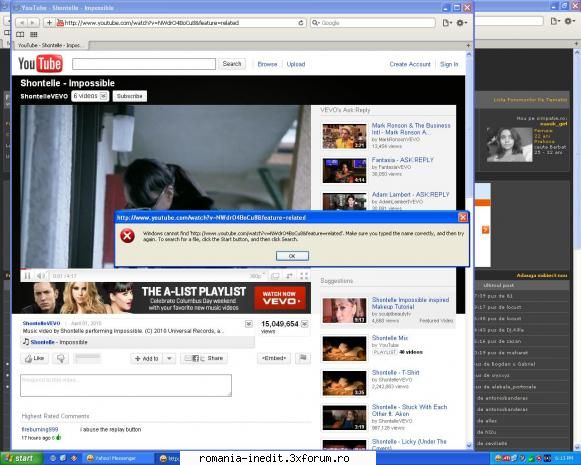The image size is (581, 465).
Task: Toggle the video popout window icon
Action: tap(275, 276)
